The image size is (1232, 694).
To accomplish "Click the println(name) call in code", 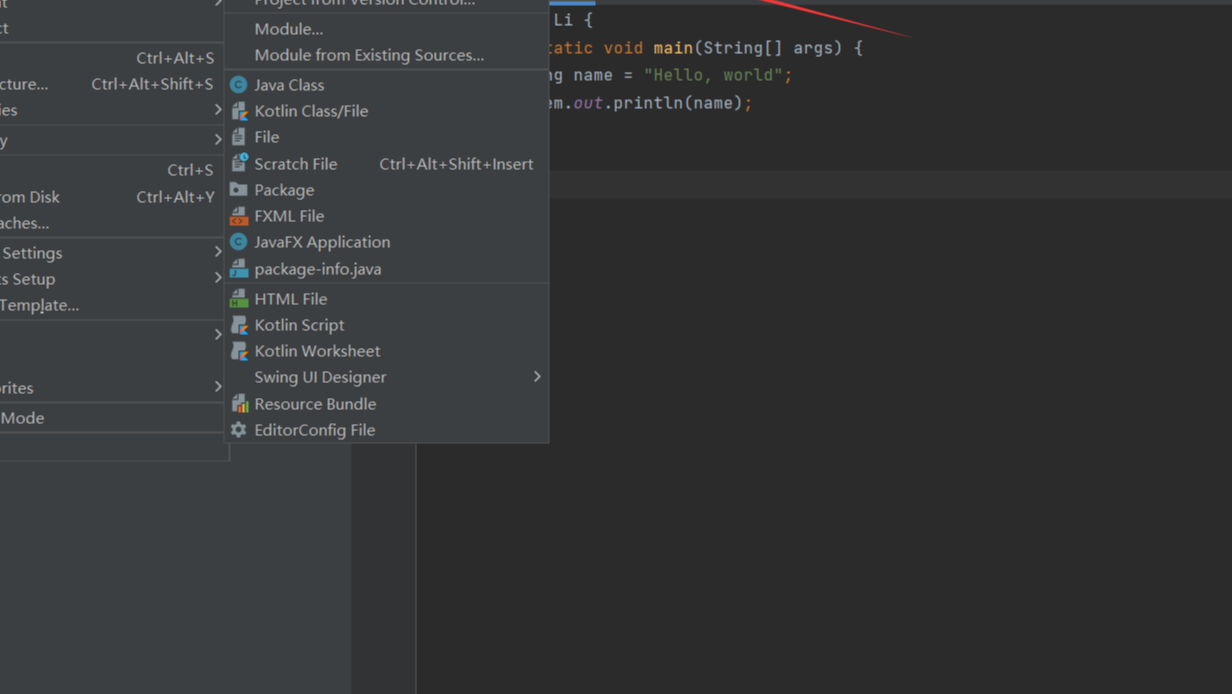I will click(678, 103).
